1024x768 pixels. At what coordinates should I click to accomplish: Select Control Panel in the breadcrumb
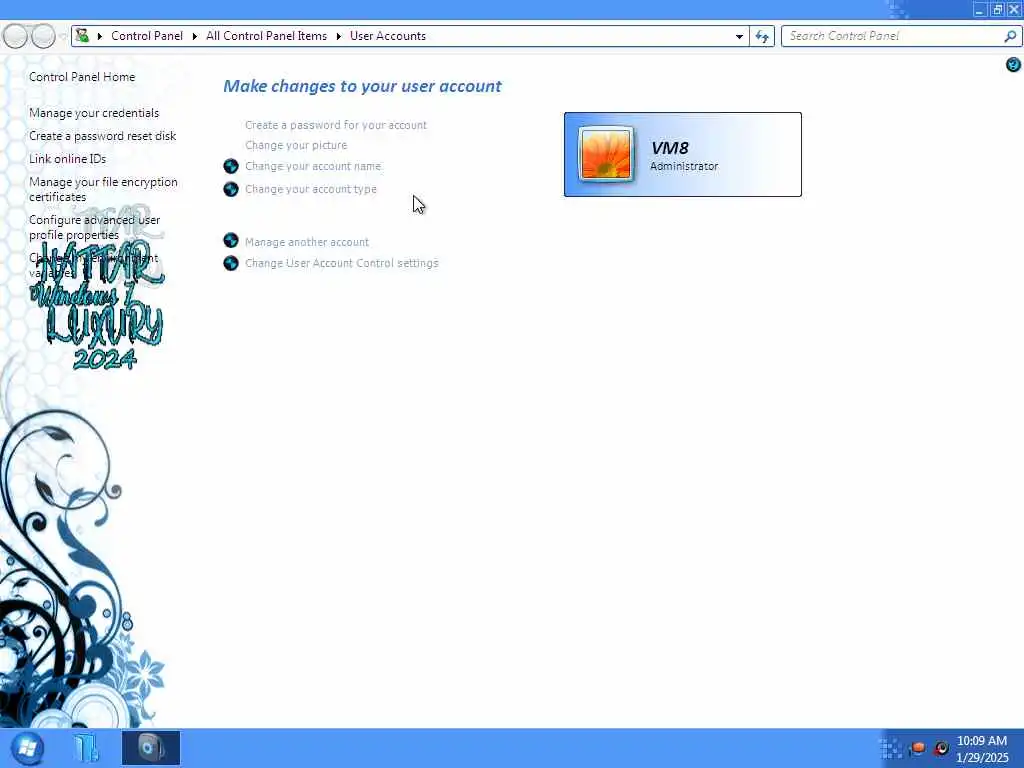pos(147,36)
